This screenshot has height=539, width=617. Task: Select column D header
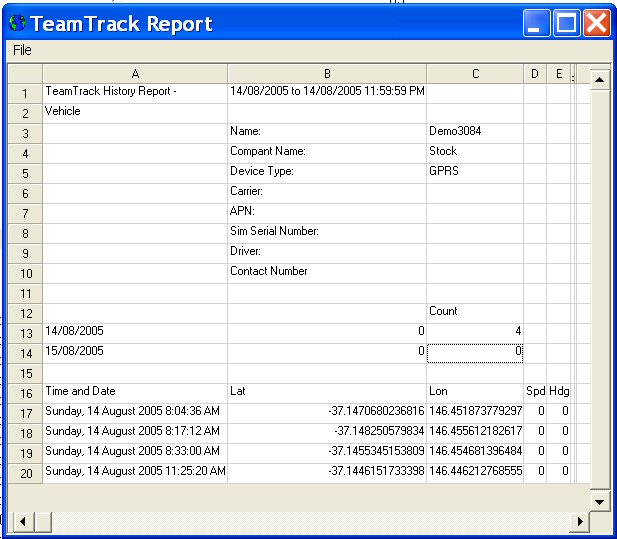coord(535,74)
